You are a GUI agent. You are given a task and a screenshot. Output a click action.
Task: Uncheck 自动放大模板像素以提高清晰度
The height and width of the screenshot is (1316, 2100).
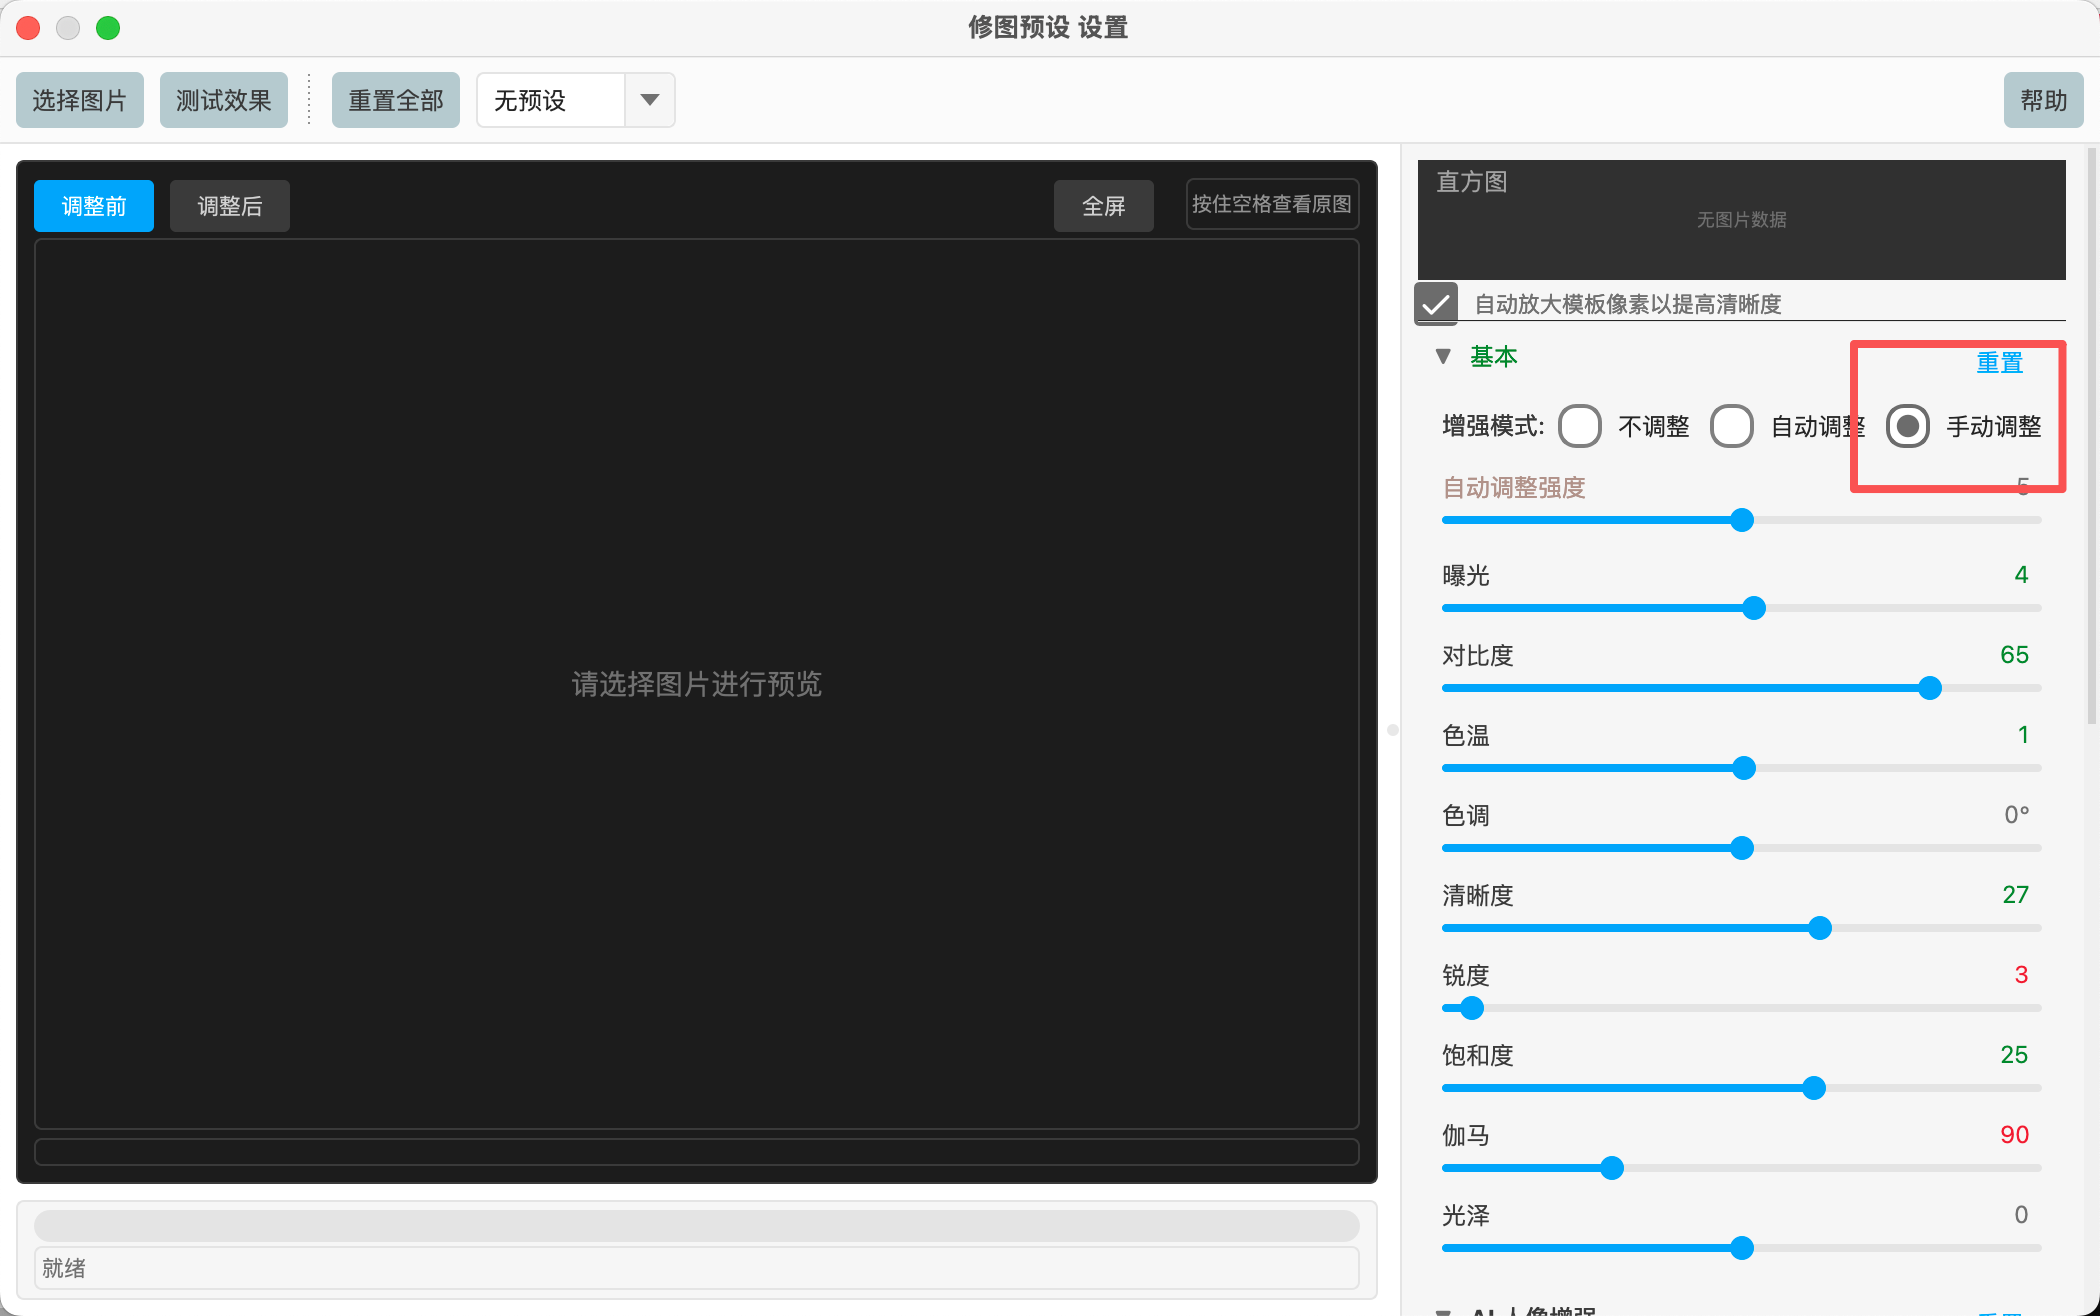1436,303
